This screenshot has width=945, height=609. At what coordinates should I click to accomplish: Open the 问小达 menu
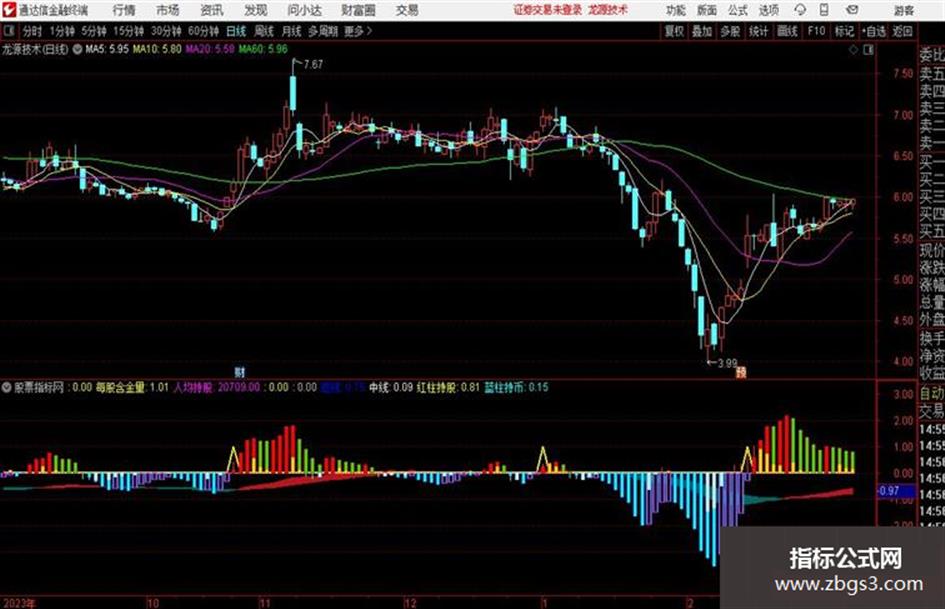[304, 10]
